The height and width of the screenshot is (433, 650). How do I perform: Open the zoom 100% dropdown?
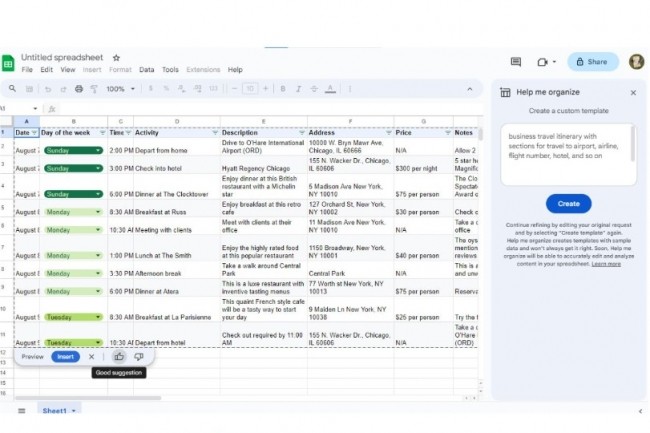[x=119, y=89]
